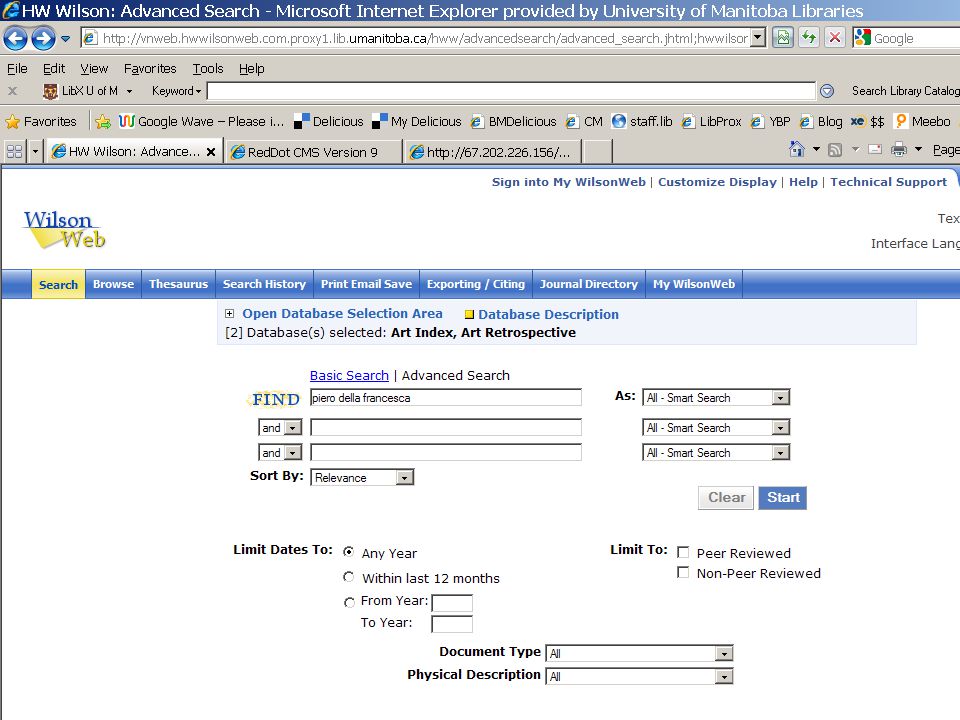Select the Any Year radio button
960x720 pixels.
[x=348, y=552]
